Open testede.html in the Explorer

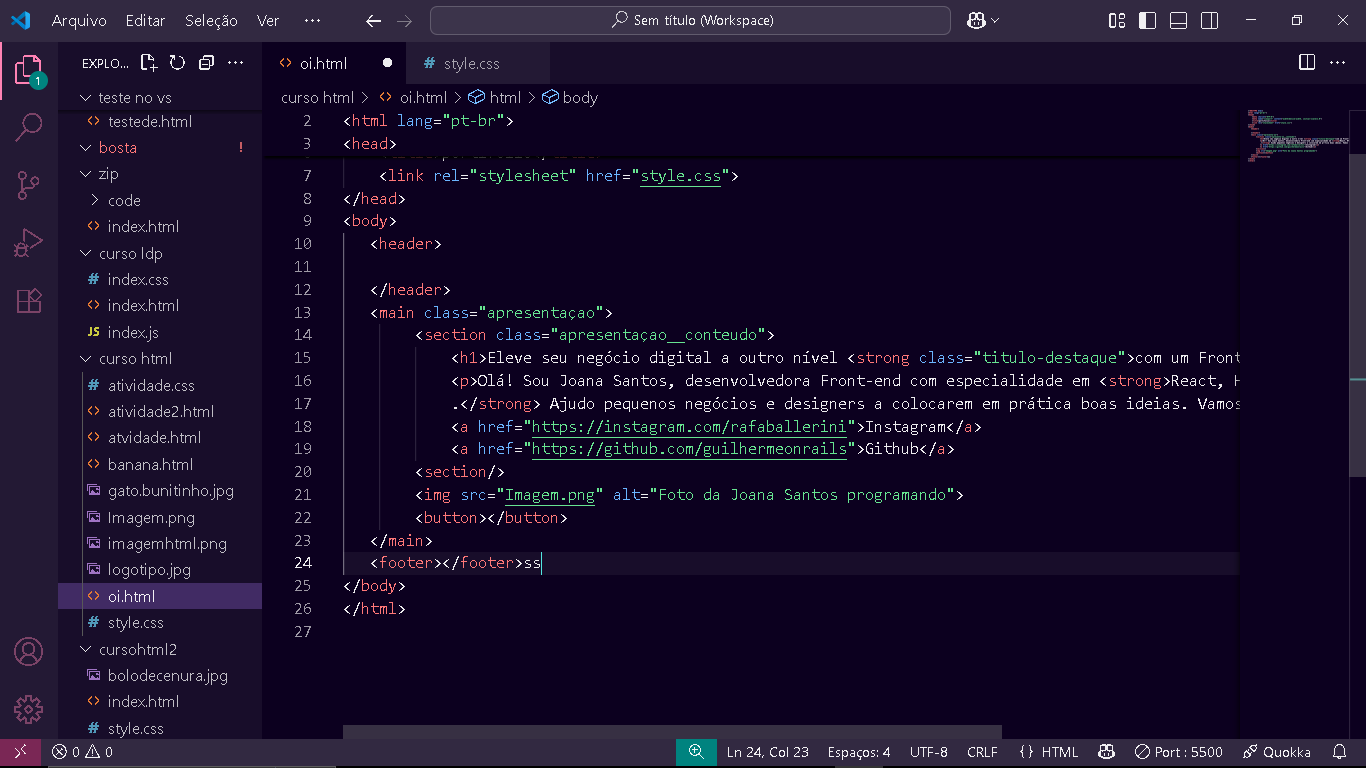click(160, 121)
